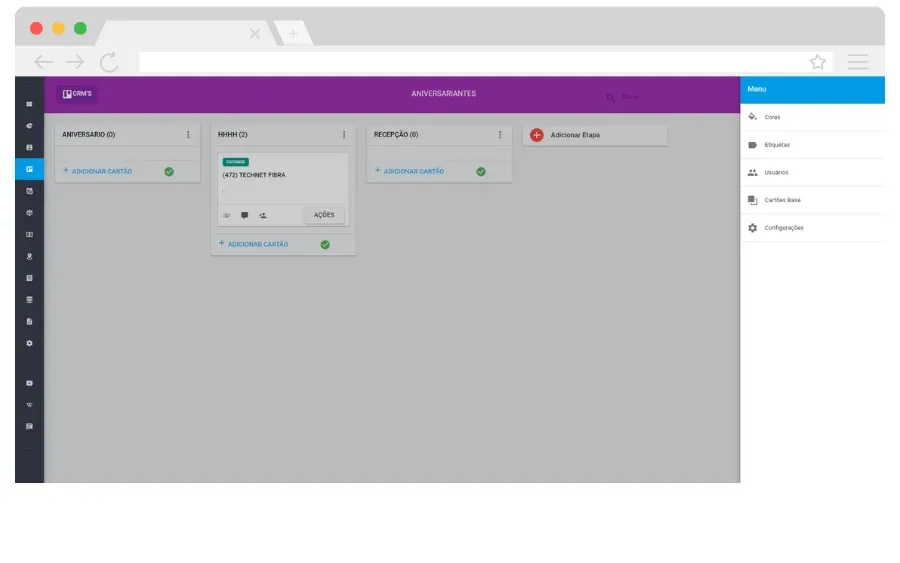Click green check in ANIVERSARIO column

click(169, 172)
